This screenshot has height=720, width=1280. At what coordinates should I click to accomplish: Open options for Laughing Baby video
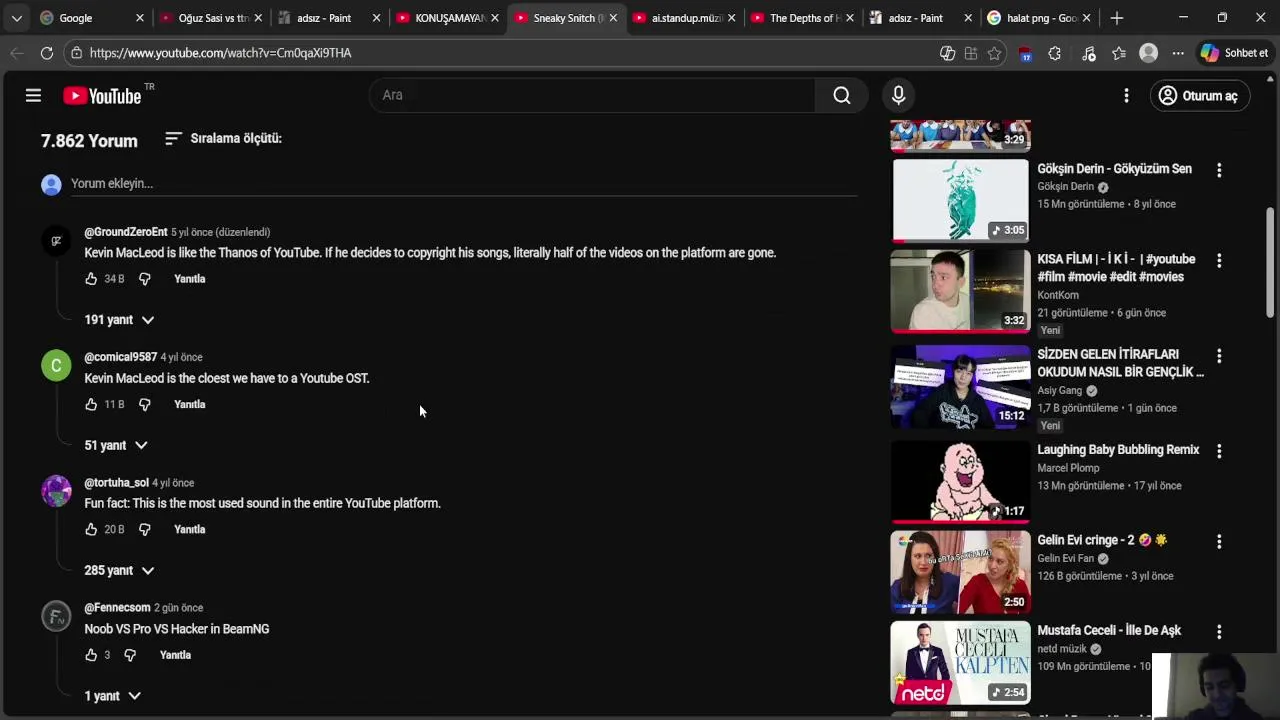pos(1219,451)
